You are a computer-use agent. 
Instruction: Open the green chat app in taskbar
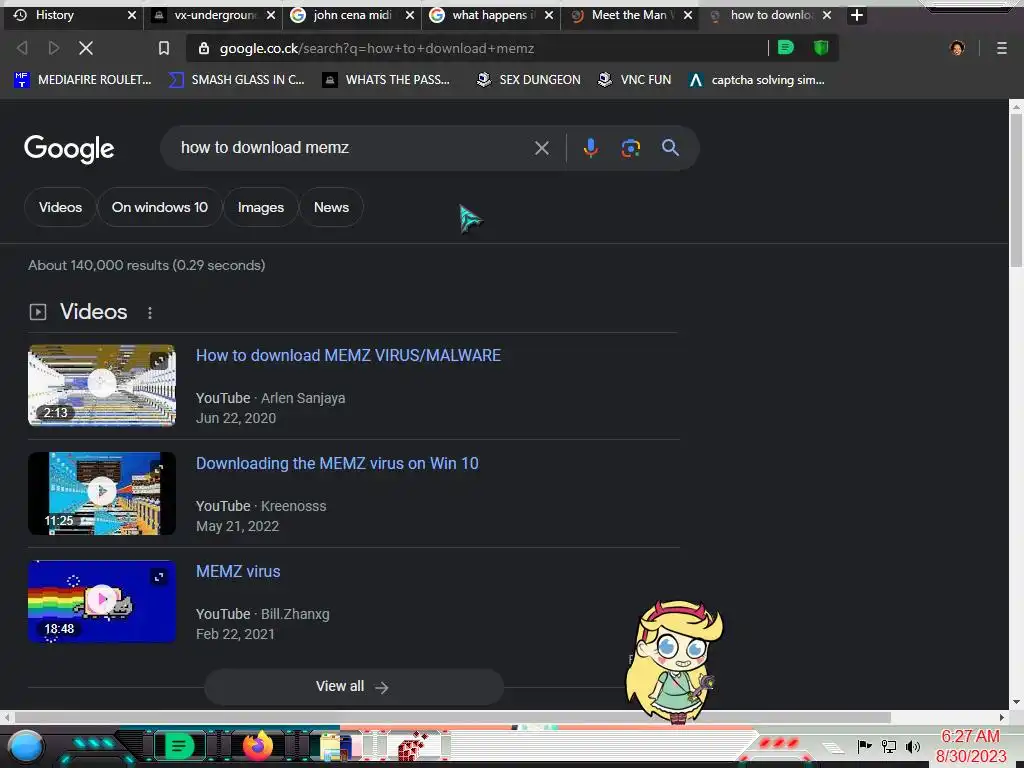178,746
